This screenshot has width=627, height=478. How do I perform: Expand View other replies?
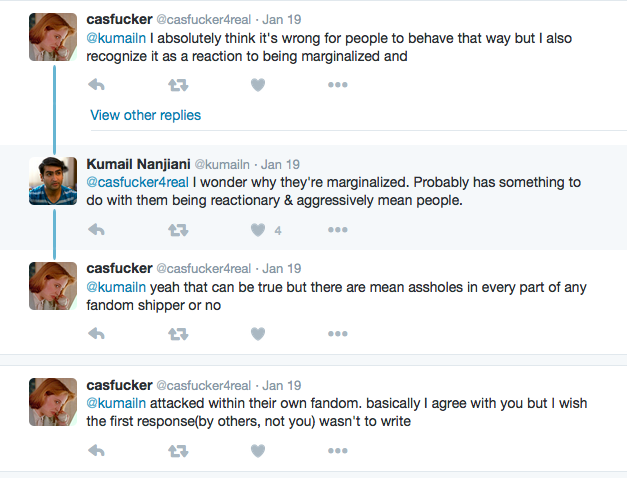coord(146,115)
